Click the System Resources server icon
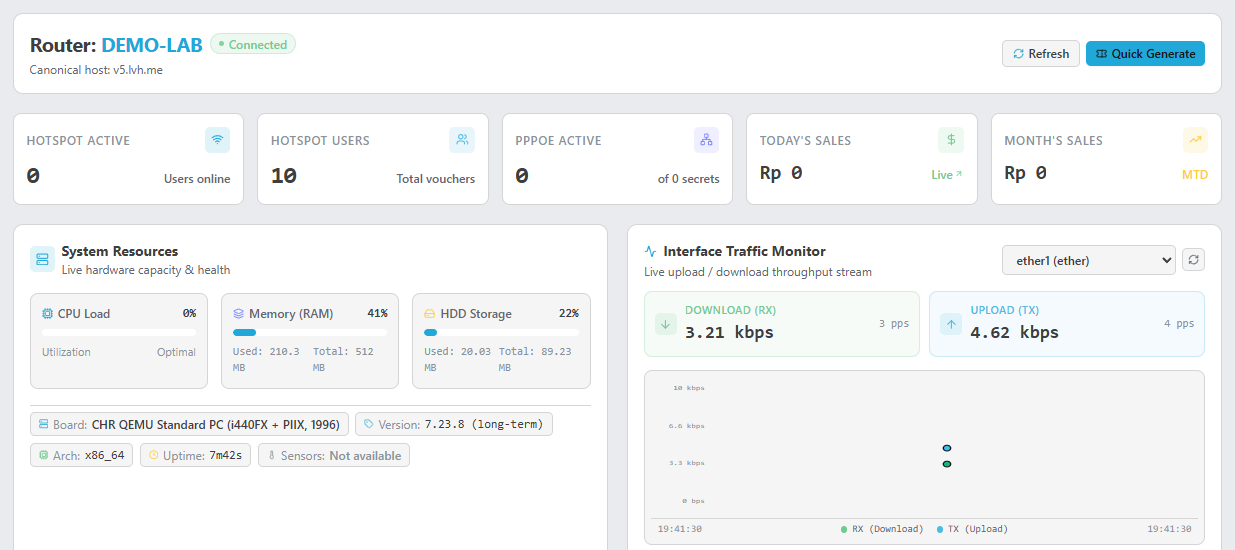The height and width of the screenshot is (550, 1235). pyautogui.click(x=42, y=259)
